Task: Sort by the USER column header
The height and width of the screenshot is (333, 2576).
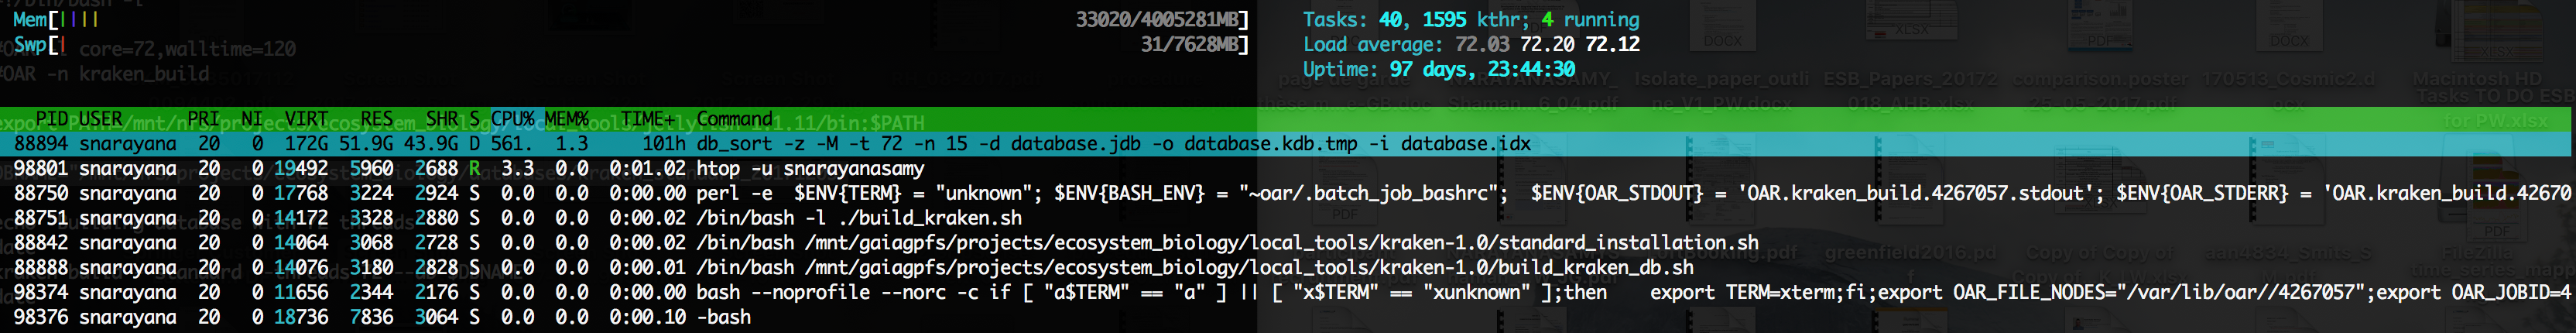Action: coord(100,119)
